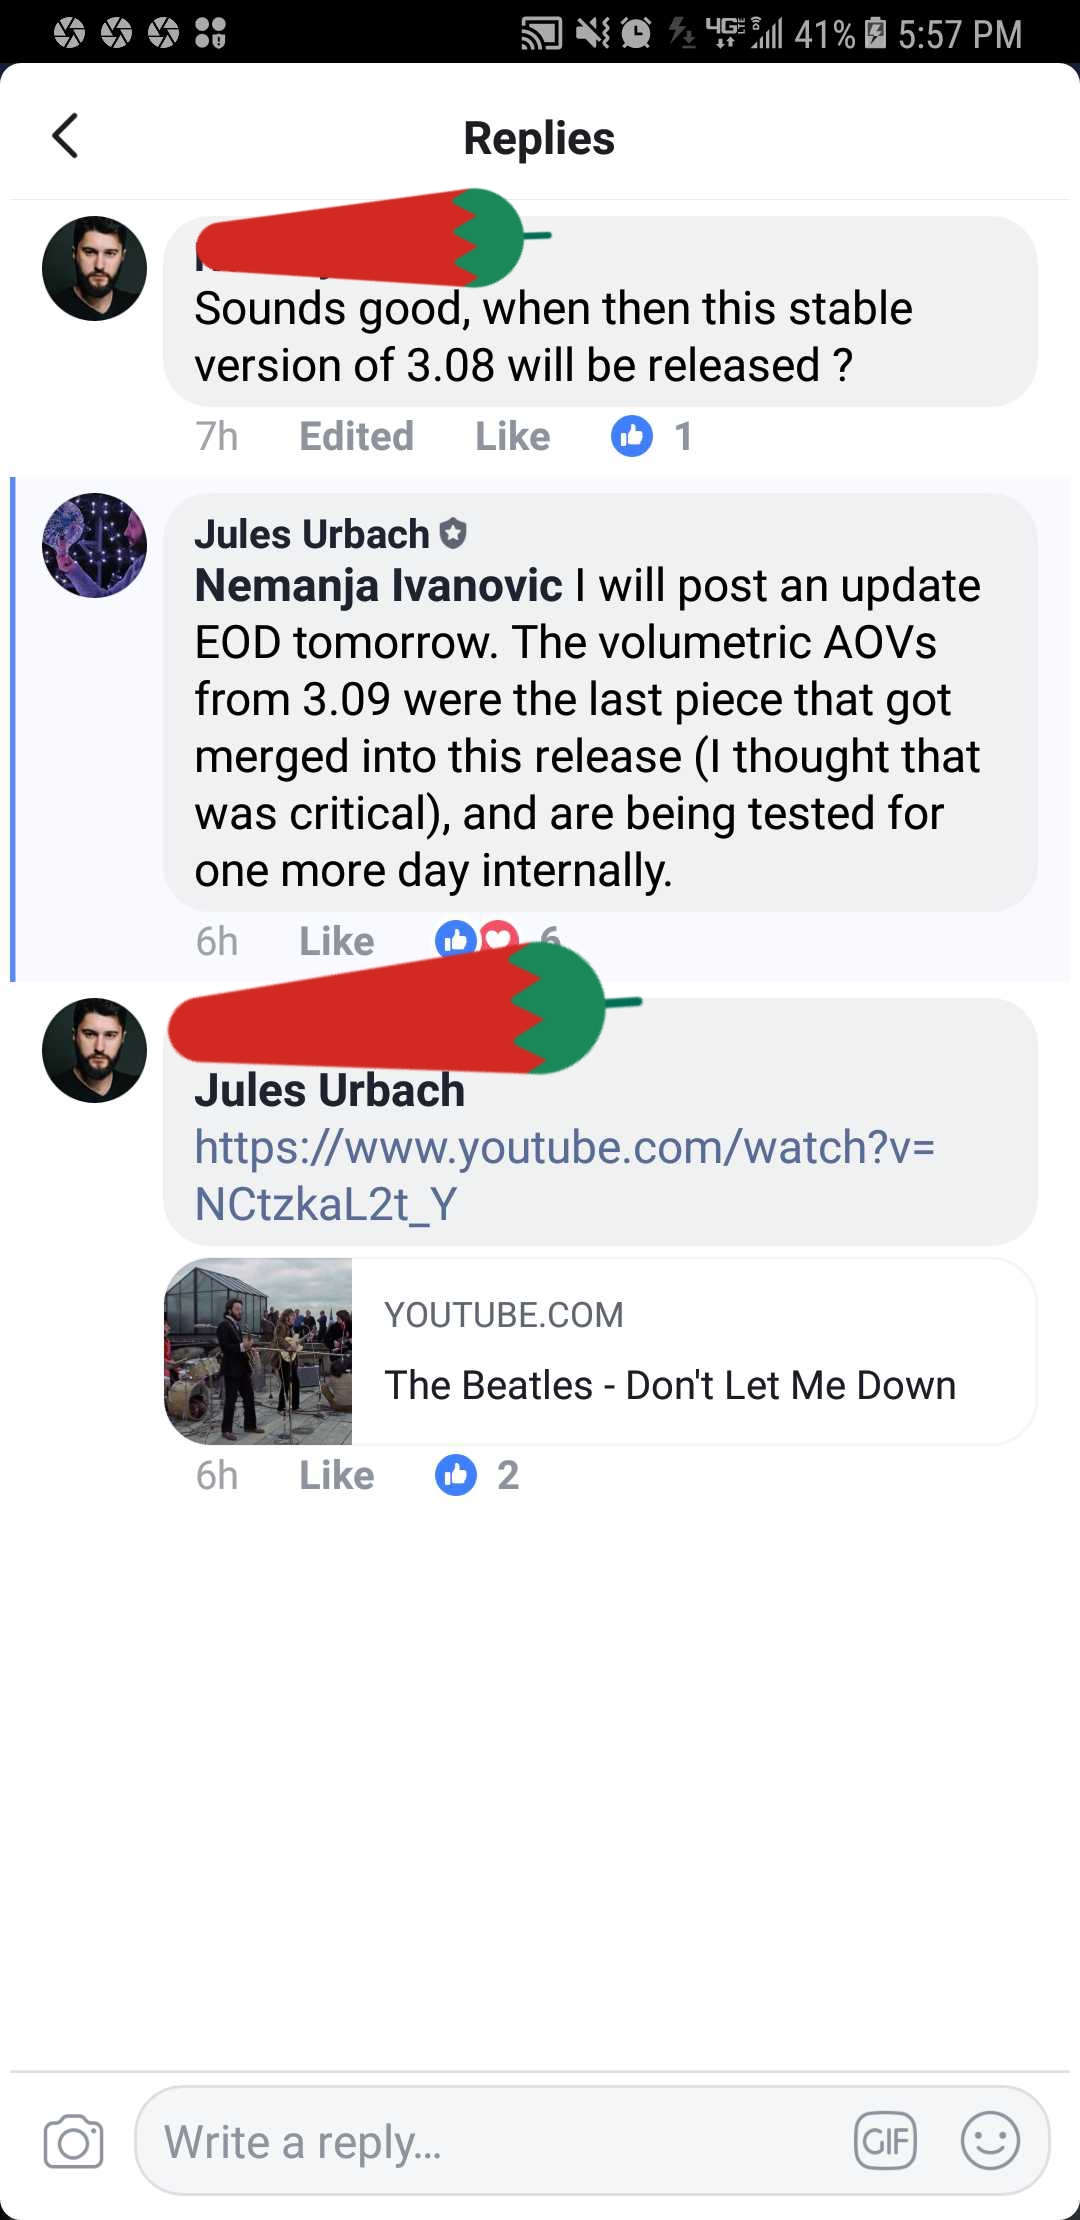
Task: Open Jules Urbach's profile picture
Action: pyautogui.click(x=95, y=545)
